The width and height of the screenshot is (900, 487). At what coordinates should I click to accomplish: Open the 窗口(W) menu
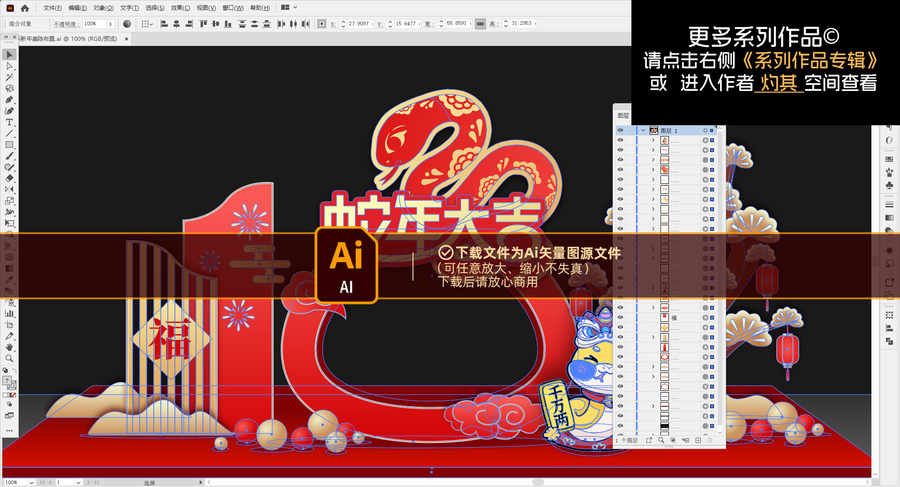(x=232, y=8)
